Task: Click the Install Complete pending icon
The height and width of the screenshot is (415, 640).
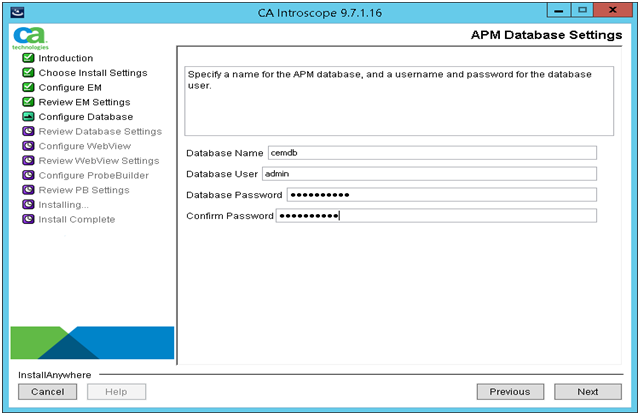Action: point(28,219)
